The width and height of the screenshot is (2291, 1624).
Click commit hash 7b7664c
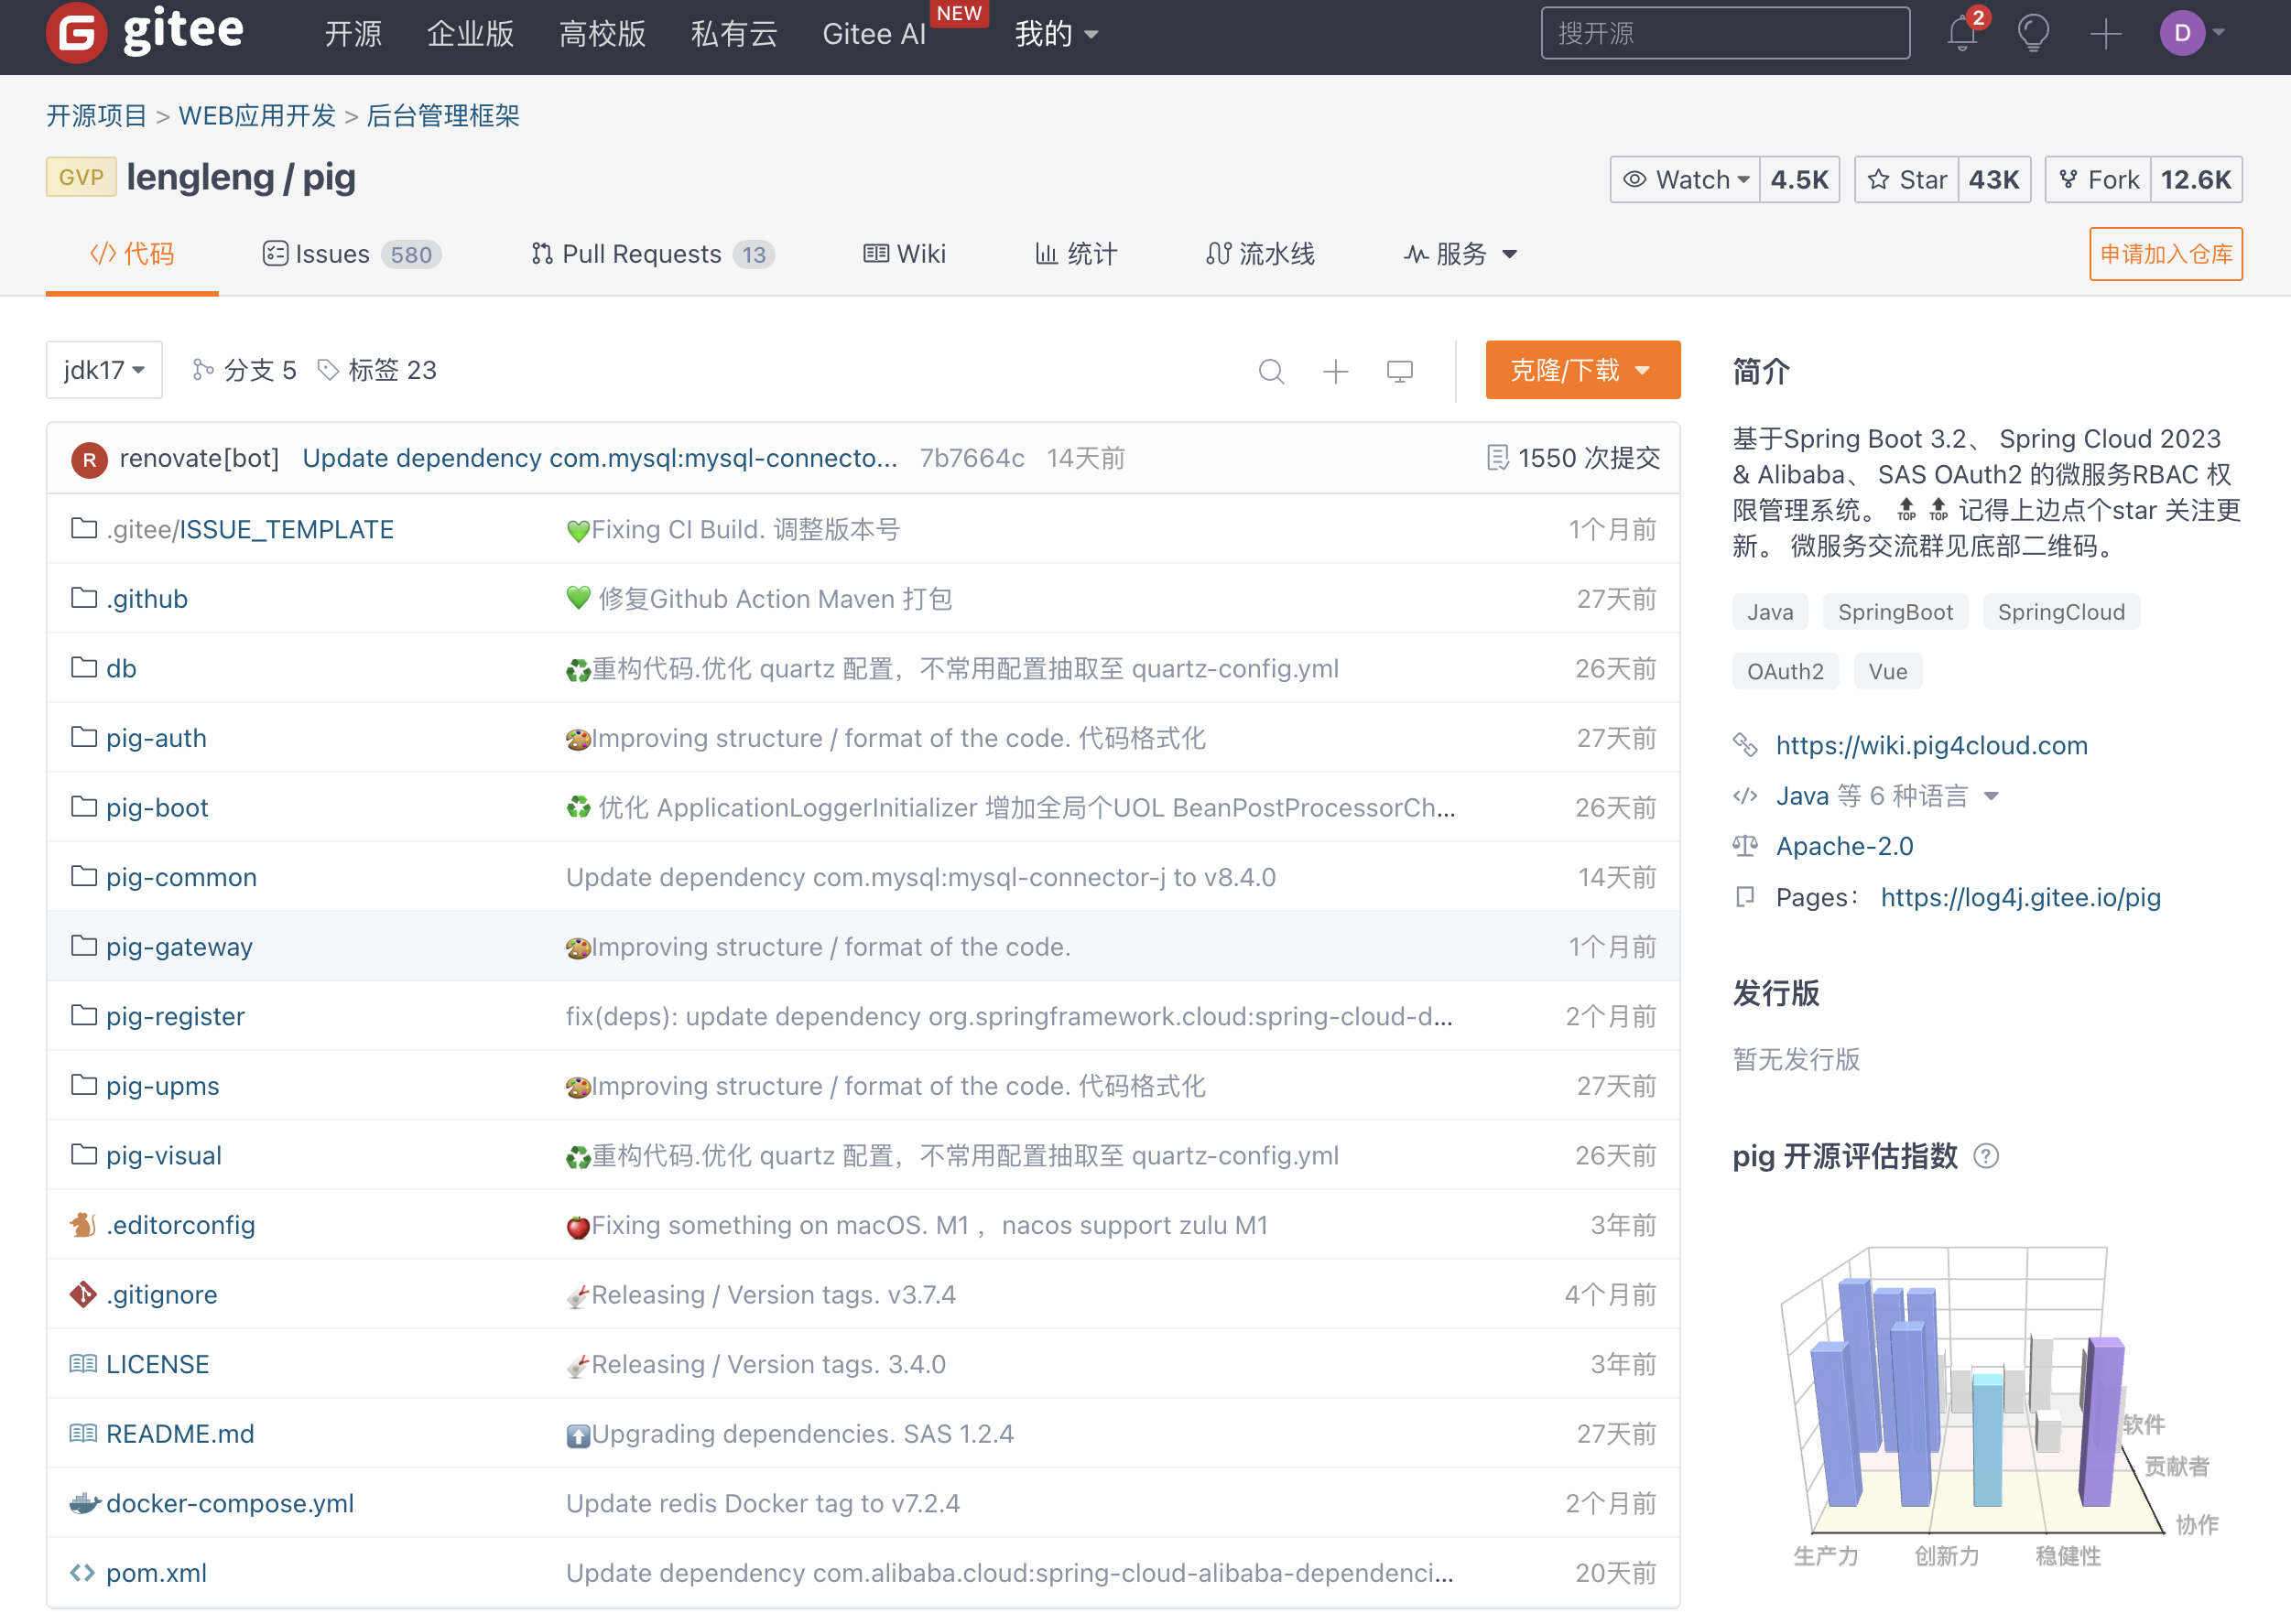(x=971, y=458)
